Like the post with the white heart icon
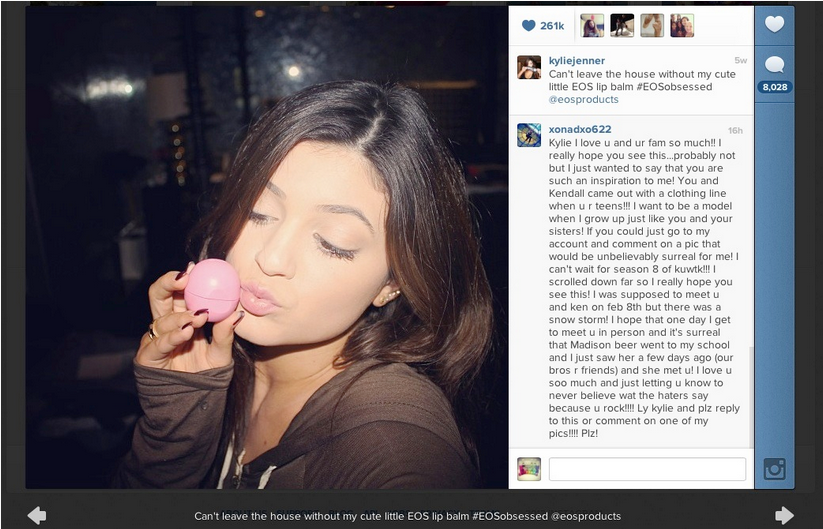Viewport: 823px width, 529px height. pos(774,24)
